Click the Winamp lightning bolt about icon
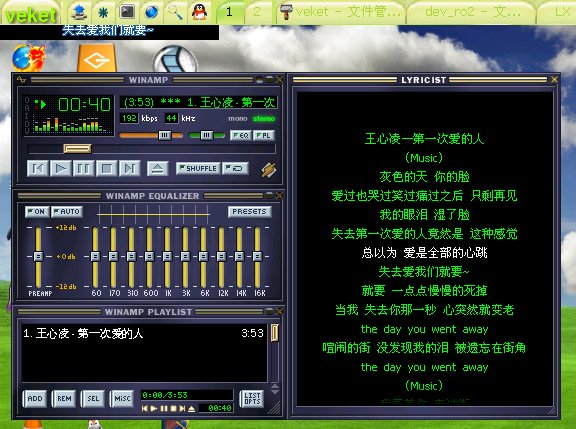 point(269,170)
